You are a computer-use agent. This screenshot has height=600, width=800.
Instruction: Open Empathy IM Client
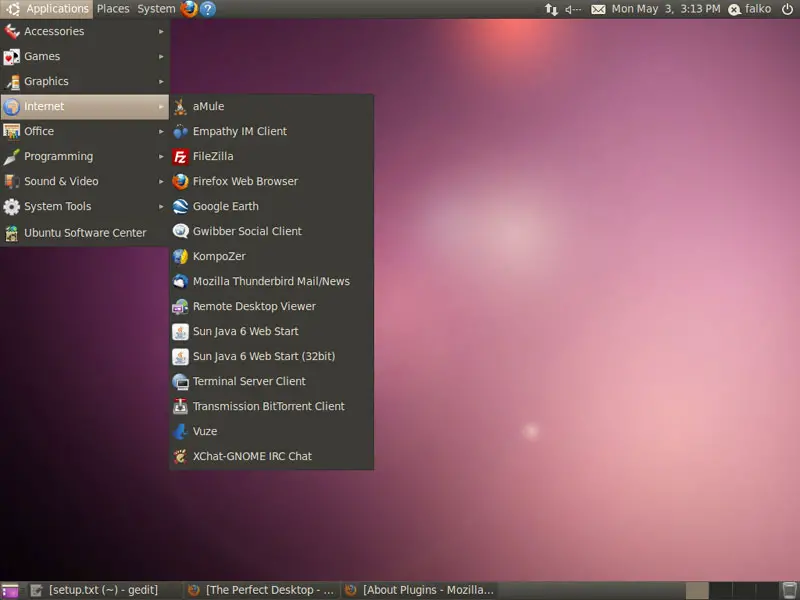tap(271, 131)
